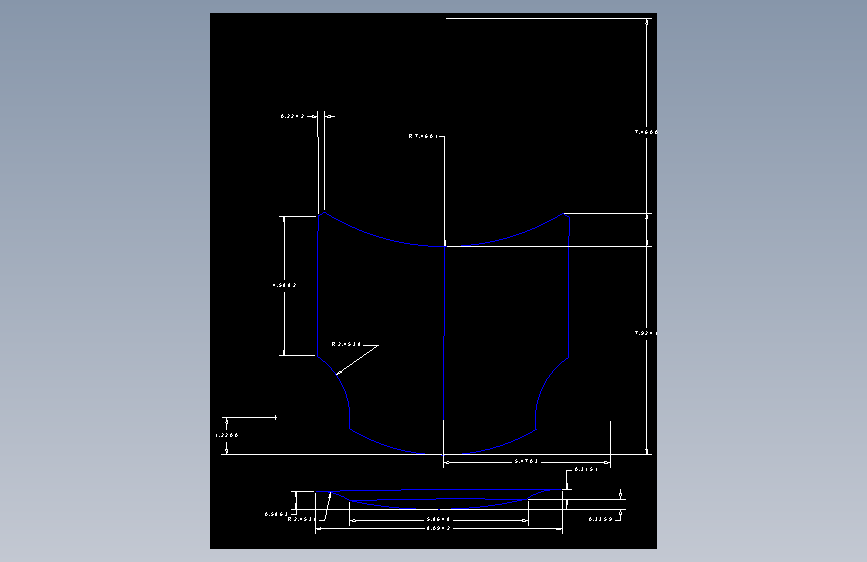
Task: Select the dimension text above the side view's right end
Action: (586, 469)
